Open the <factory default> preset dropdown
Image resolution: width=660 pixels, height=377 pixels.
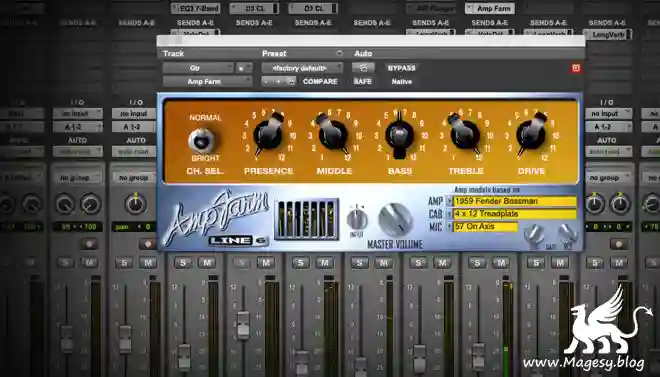[302, 68]
